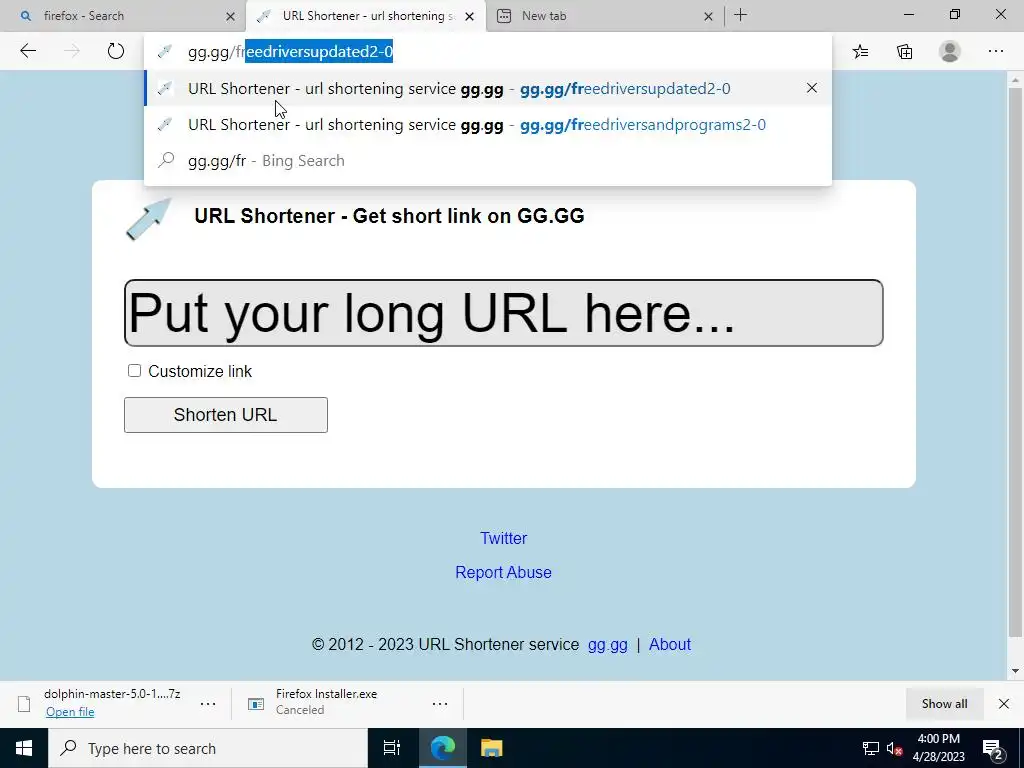This screenshot has height=768, width=1024.
Task: Open options for Firefox Installer.exe download
Action: pyautogui.click(x=440, y=703)
